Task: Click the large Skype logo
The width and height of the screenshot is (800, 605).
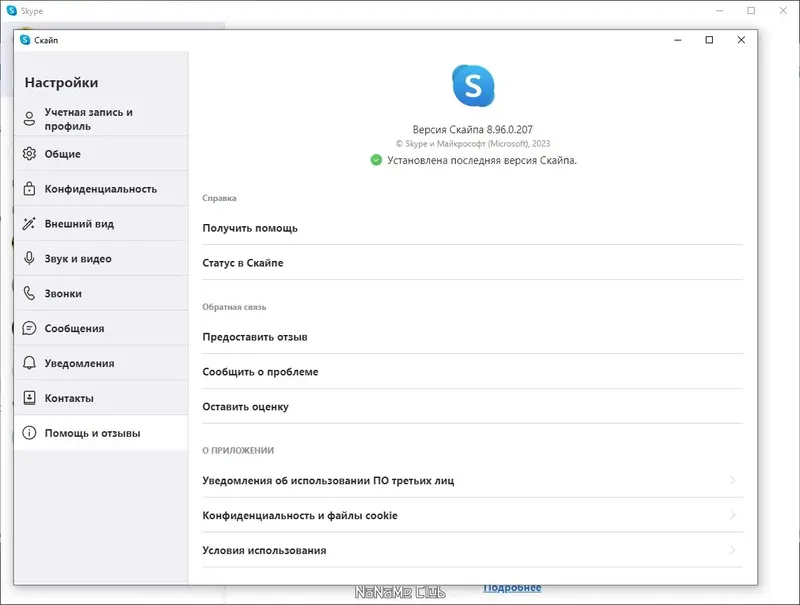Action: click(473, 86)
